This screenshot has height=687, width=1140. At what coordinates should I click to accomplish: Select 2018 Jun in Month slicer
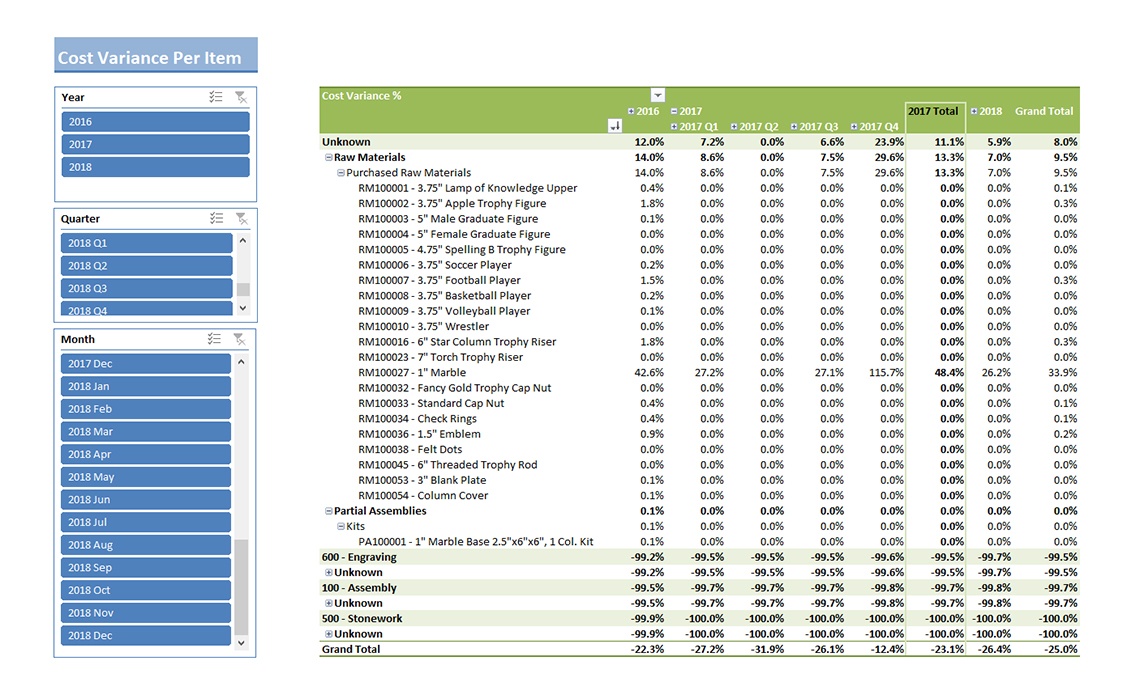(x=145, y=499)
